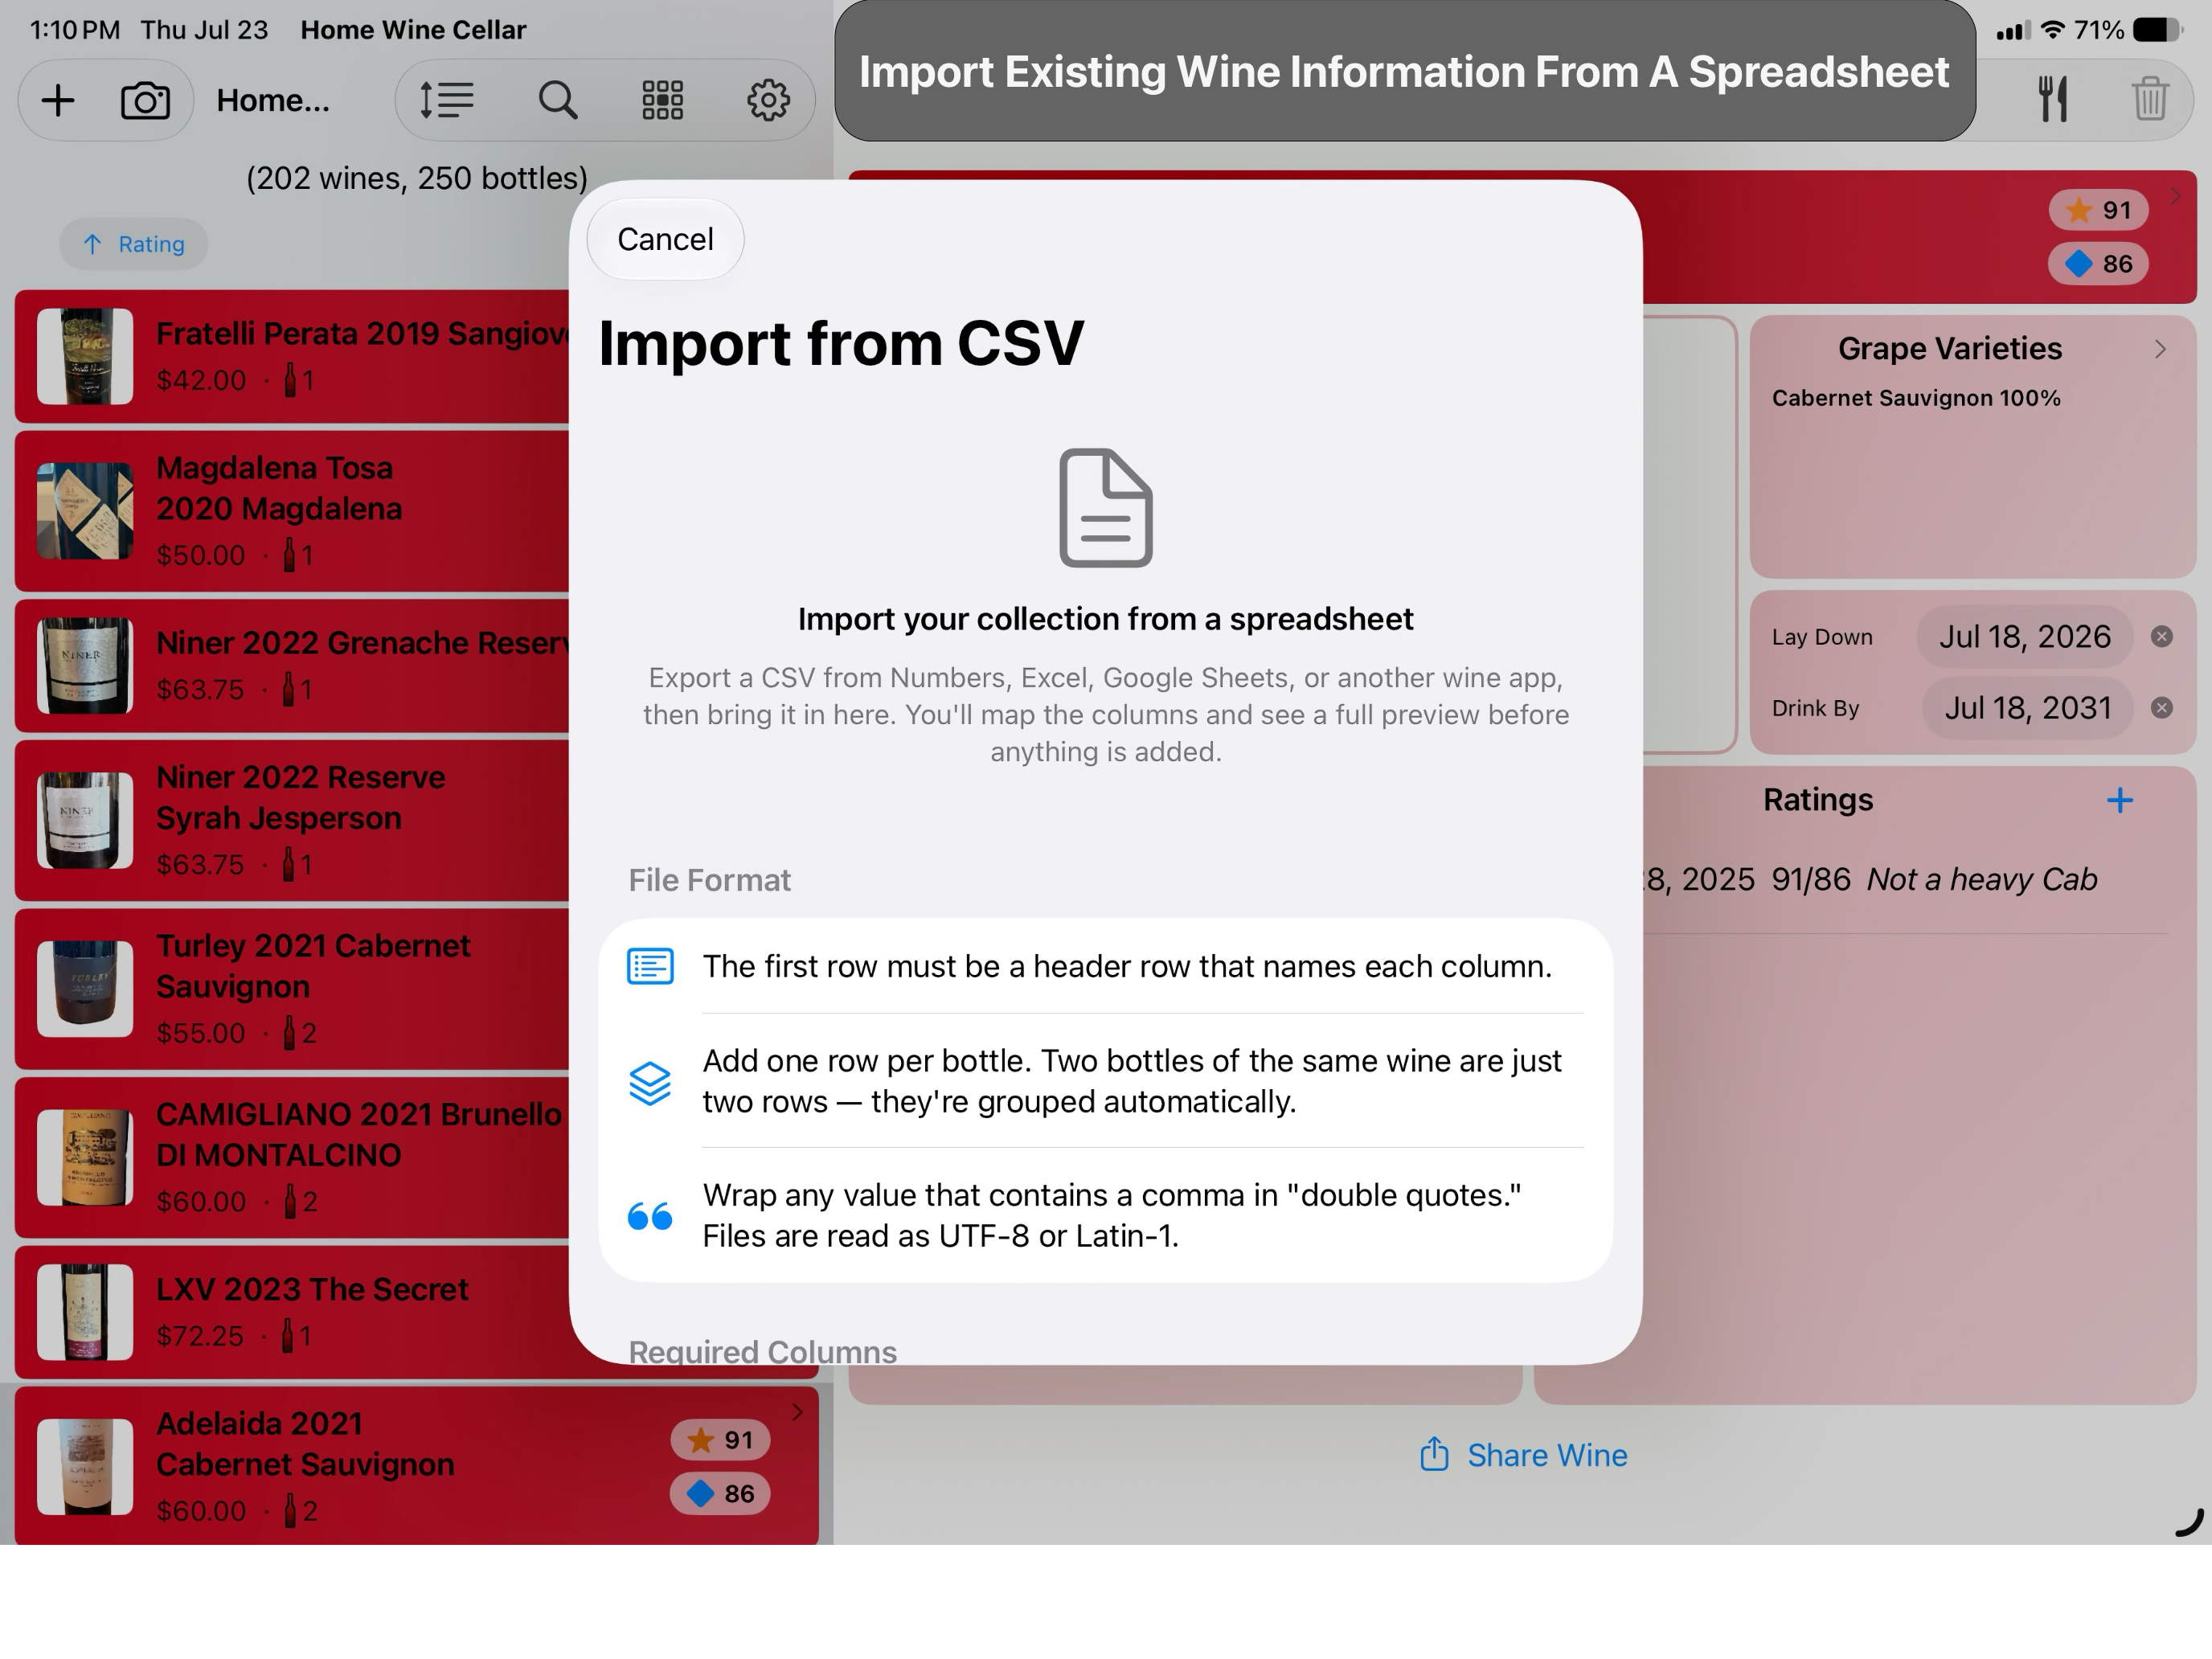Tap the 'Import from CSV' heading

pos(841,343)
